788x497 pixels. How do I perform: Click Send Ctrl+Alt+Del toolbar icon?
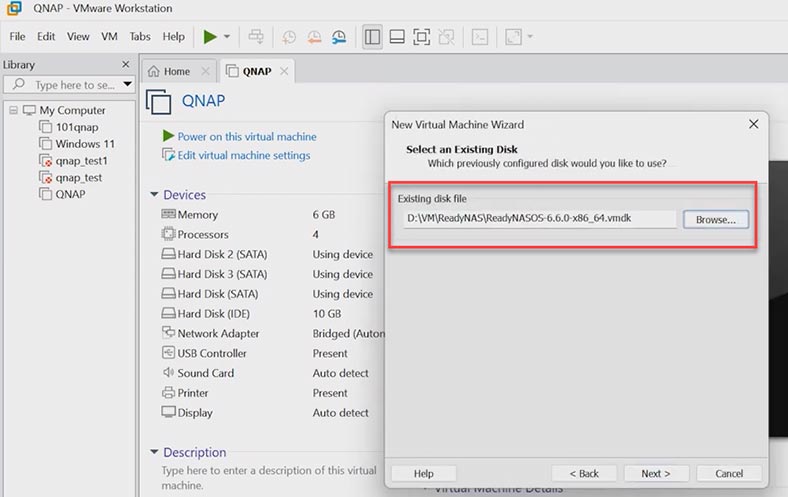pyautogui.click(x=256, y=37)
